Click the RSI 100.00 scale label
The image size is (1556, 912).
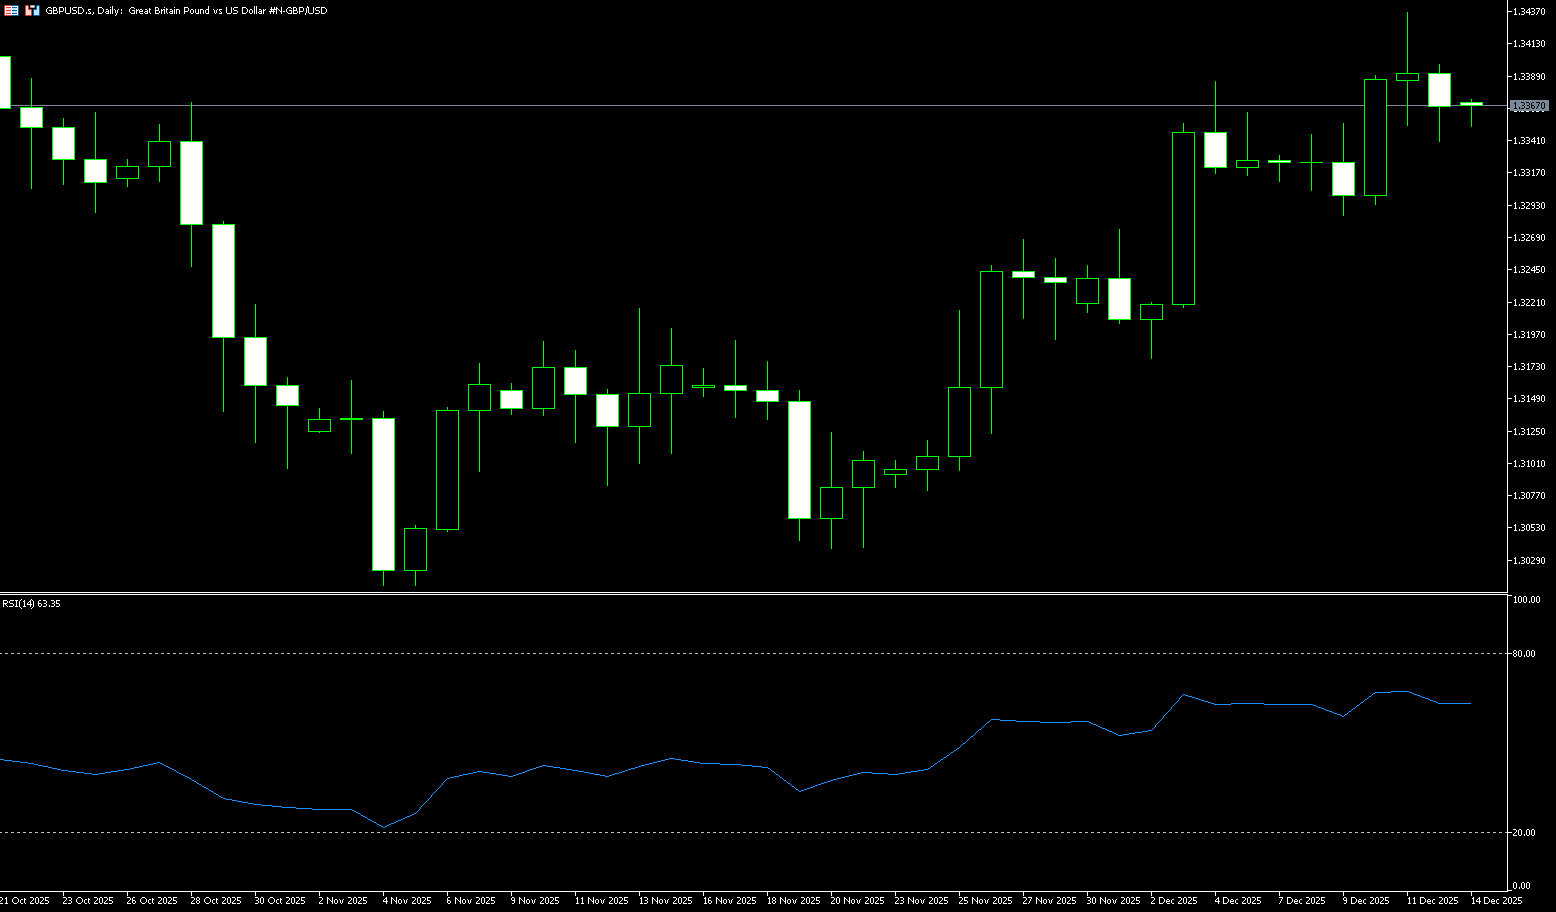pos(1526,600)
